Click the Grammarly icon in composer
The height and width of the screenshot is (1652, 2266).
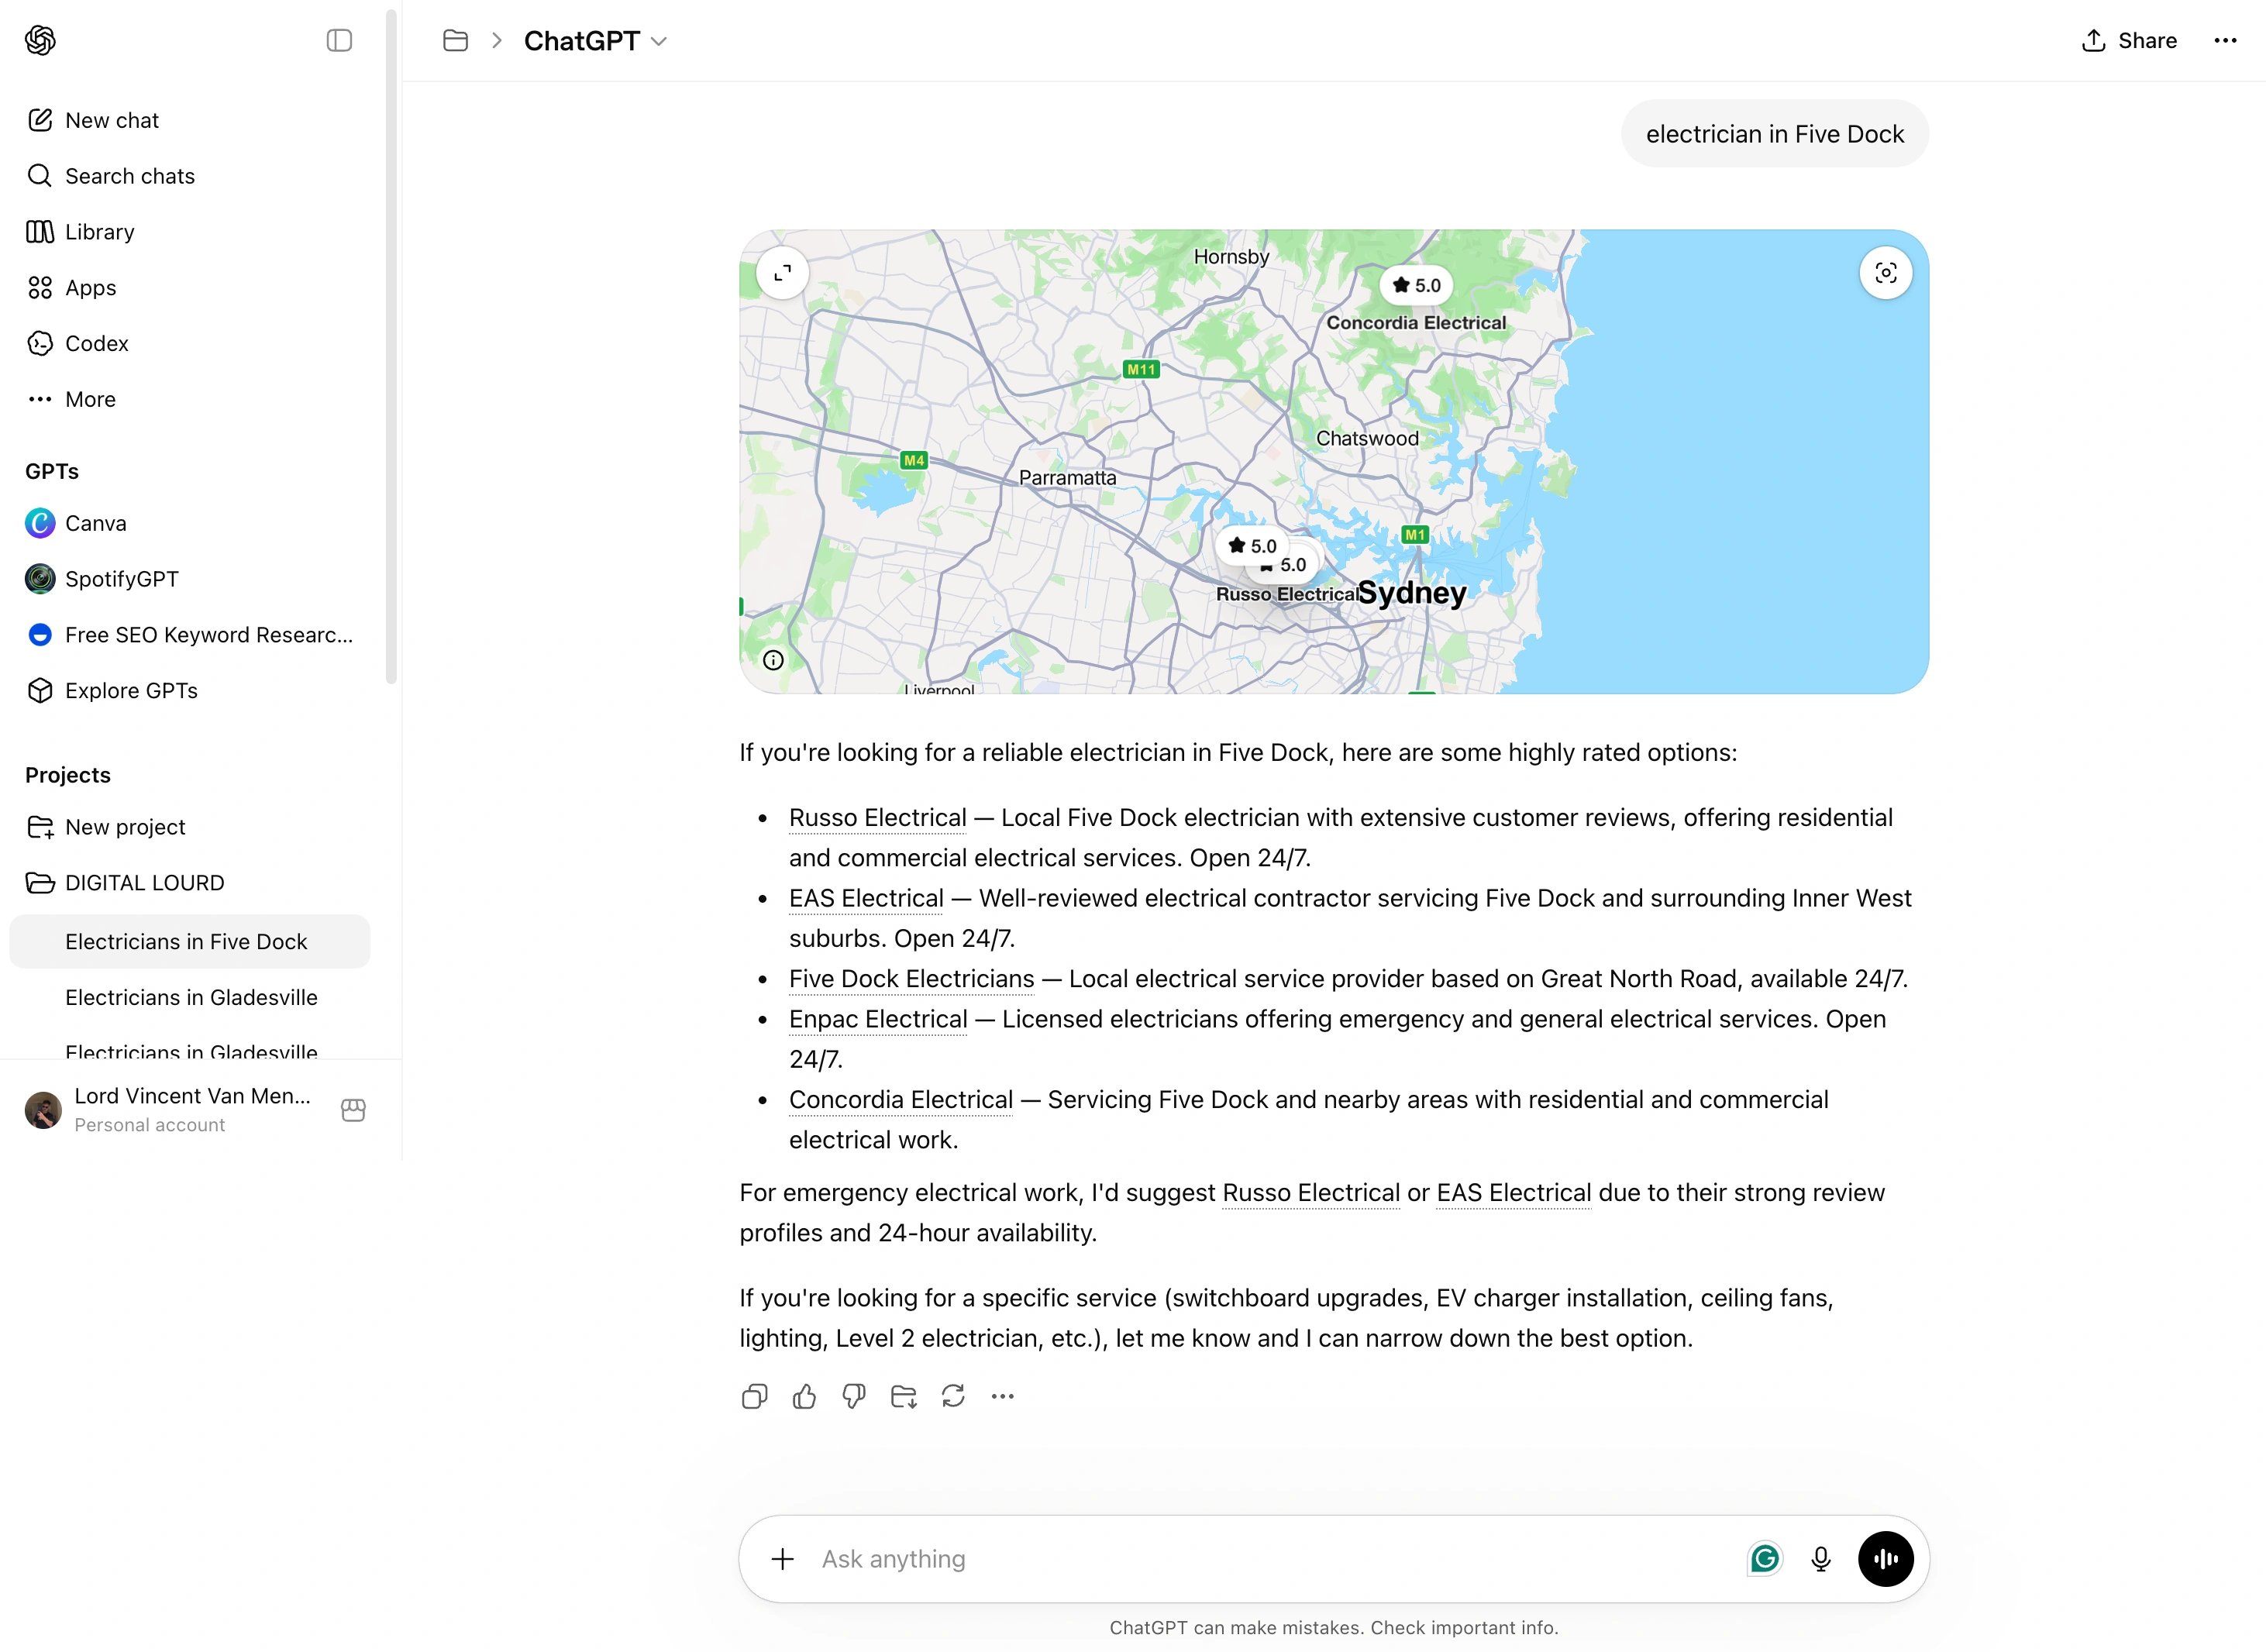(1765, 1559)
